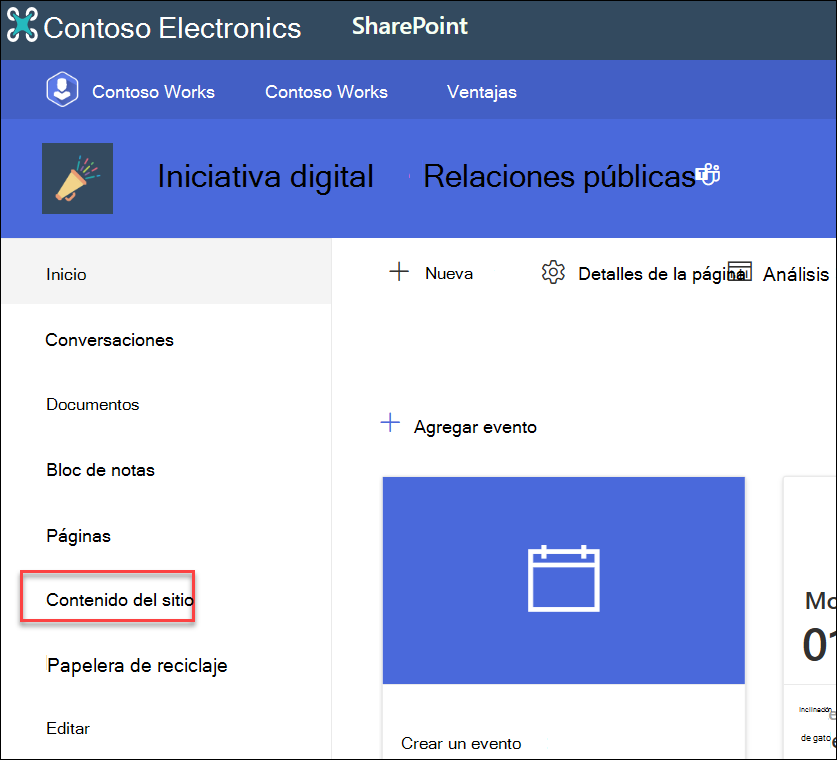The width and height of the screenshot is (837, 760).
Task: Click Editar at the bottom of navigation
Action: click(x=68, y=729)
